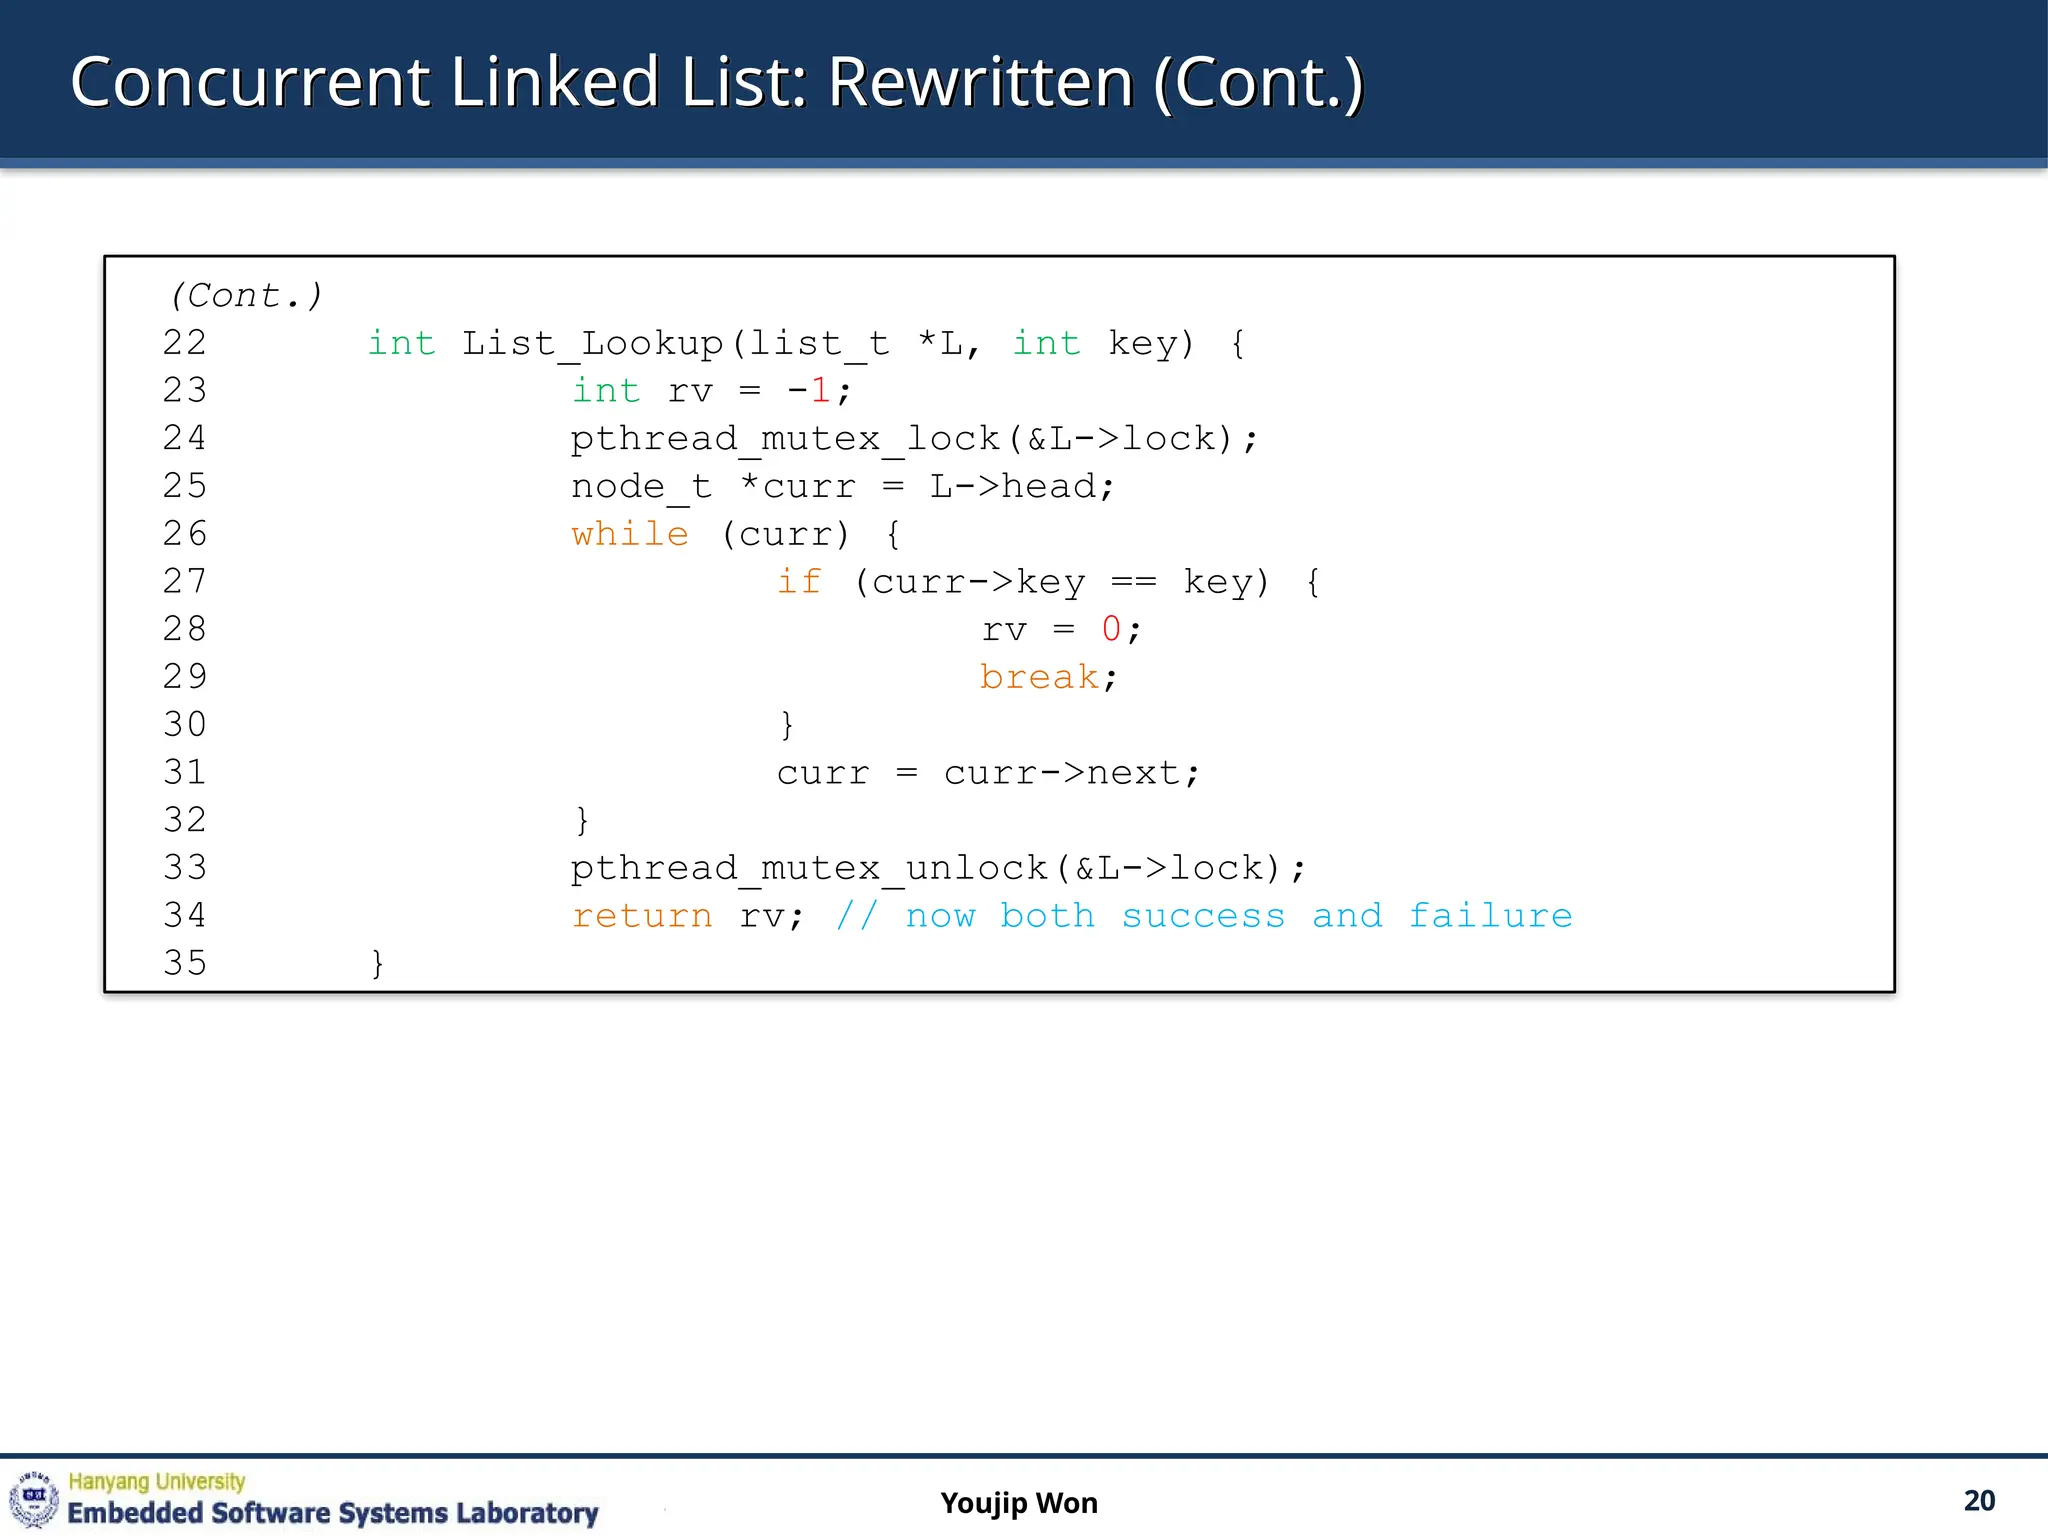Viewport: 2048px width, 1536px height.
Task: Click the orange 'if' keyword on line 27
Action: pos(799,581)
